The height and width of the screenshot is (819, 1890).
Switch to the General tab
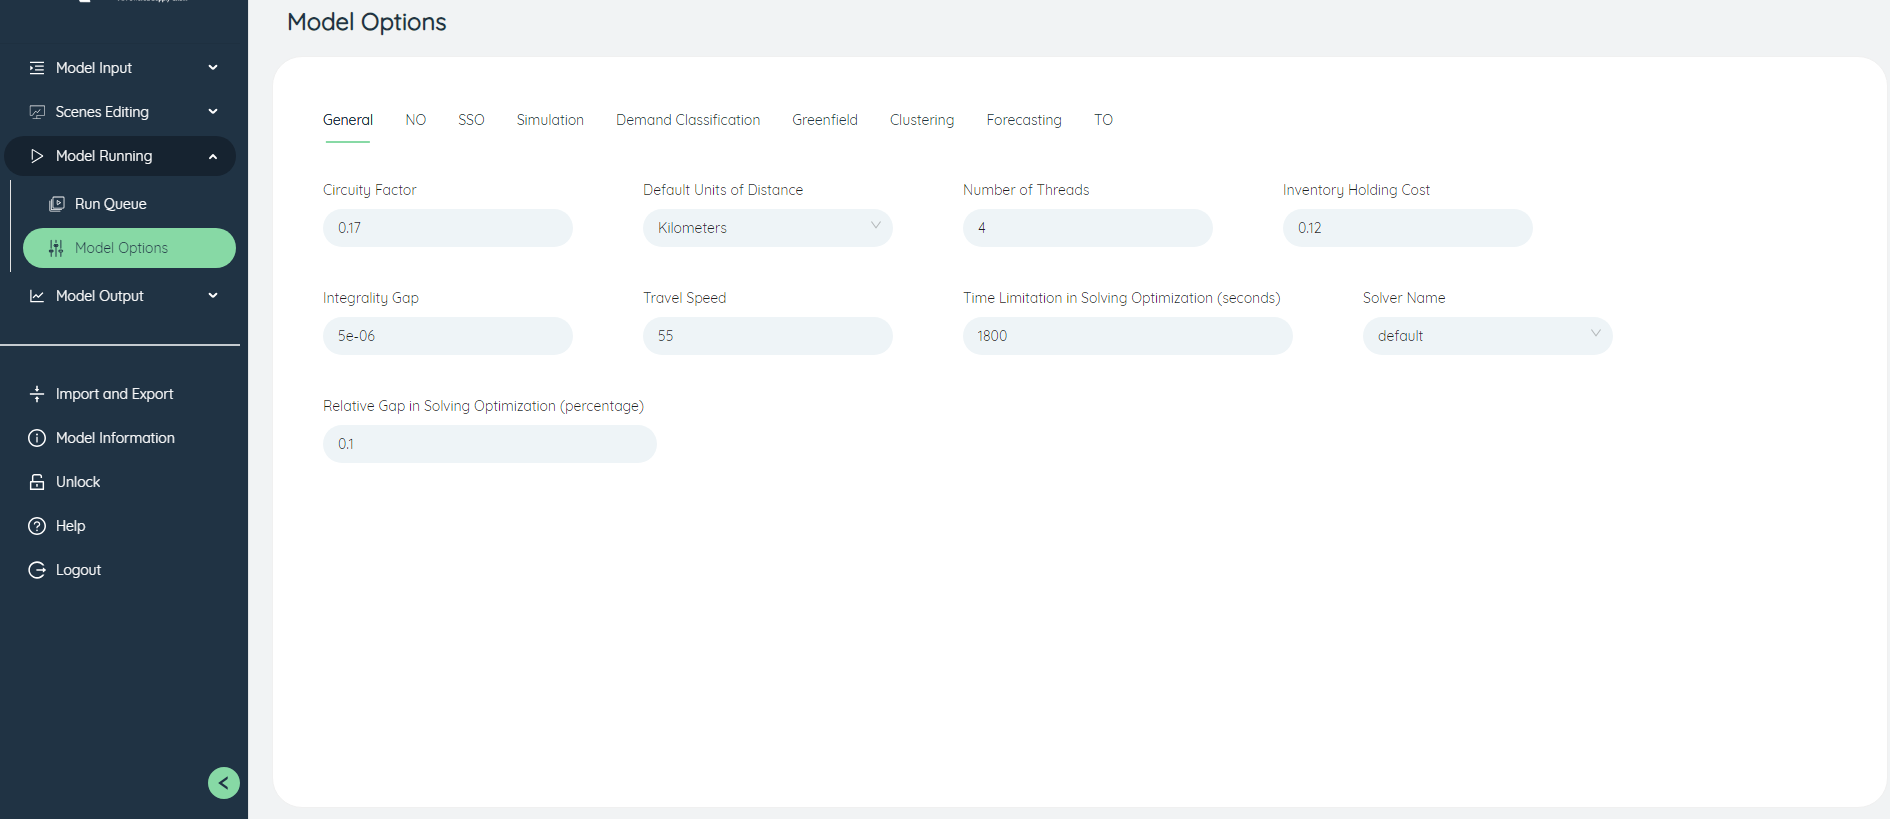coord(348,120)
